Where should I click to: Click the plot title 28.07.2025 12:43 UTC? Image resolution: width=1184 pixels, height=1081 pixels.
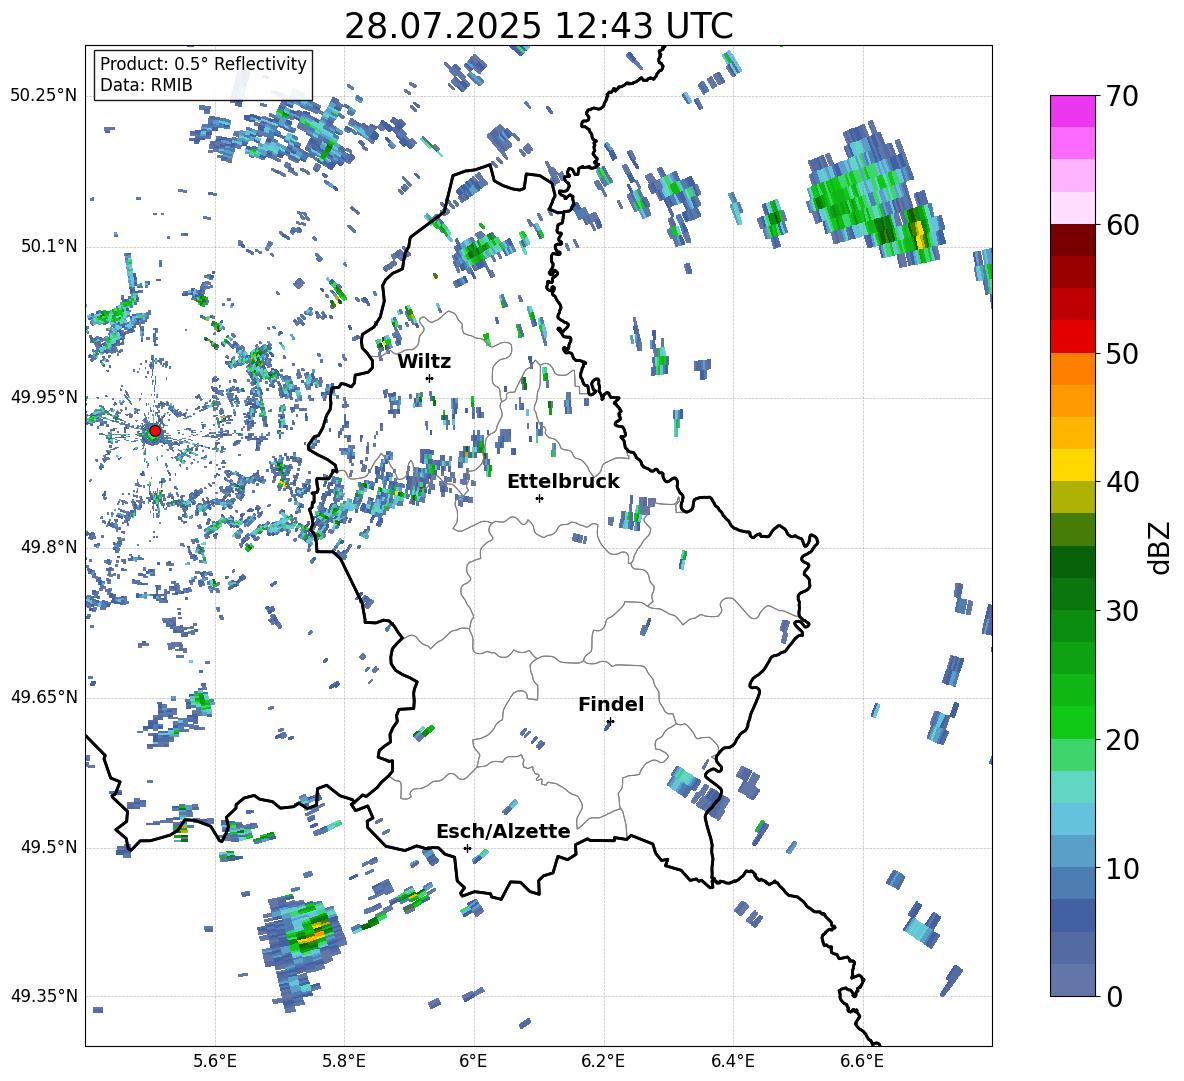(538, 26)
